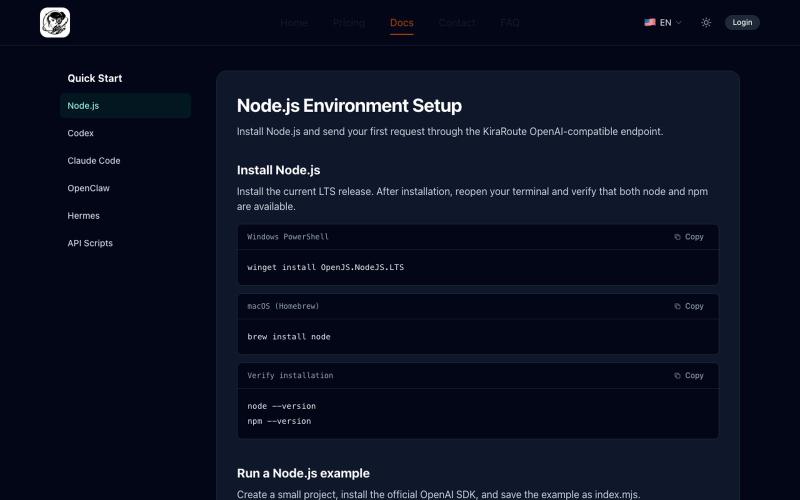Image resolution: width=800 pixels, height=500 pixels.
Task: Click the Install Node.js section heading
Action: 279,170
